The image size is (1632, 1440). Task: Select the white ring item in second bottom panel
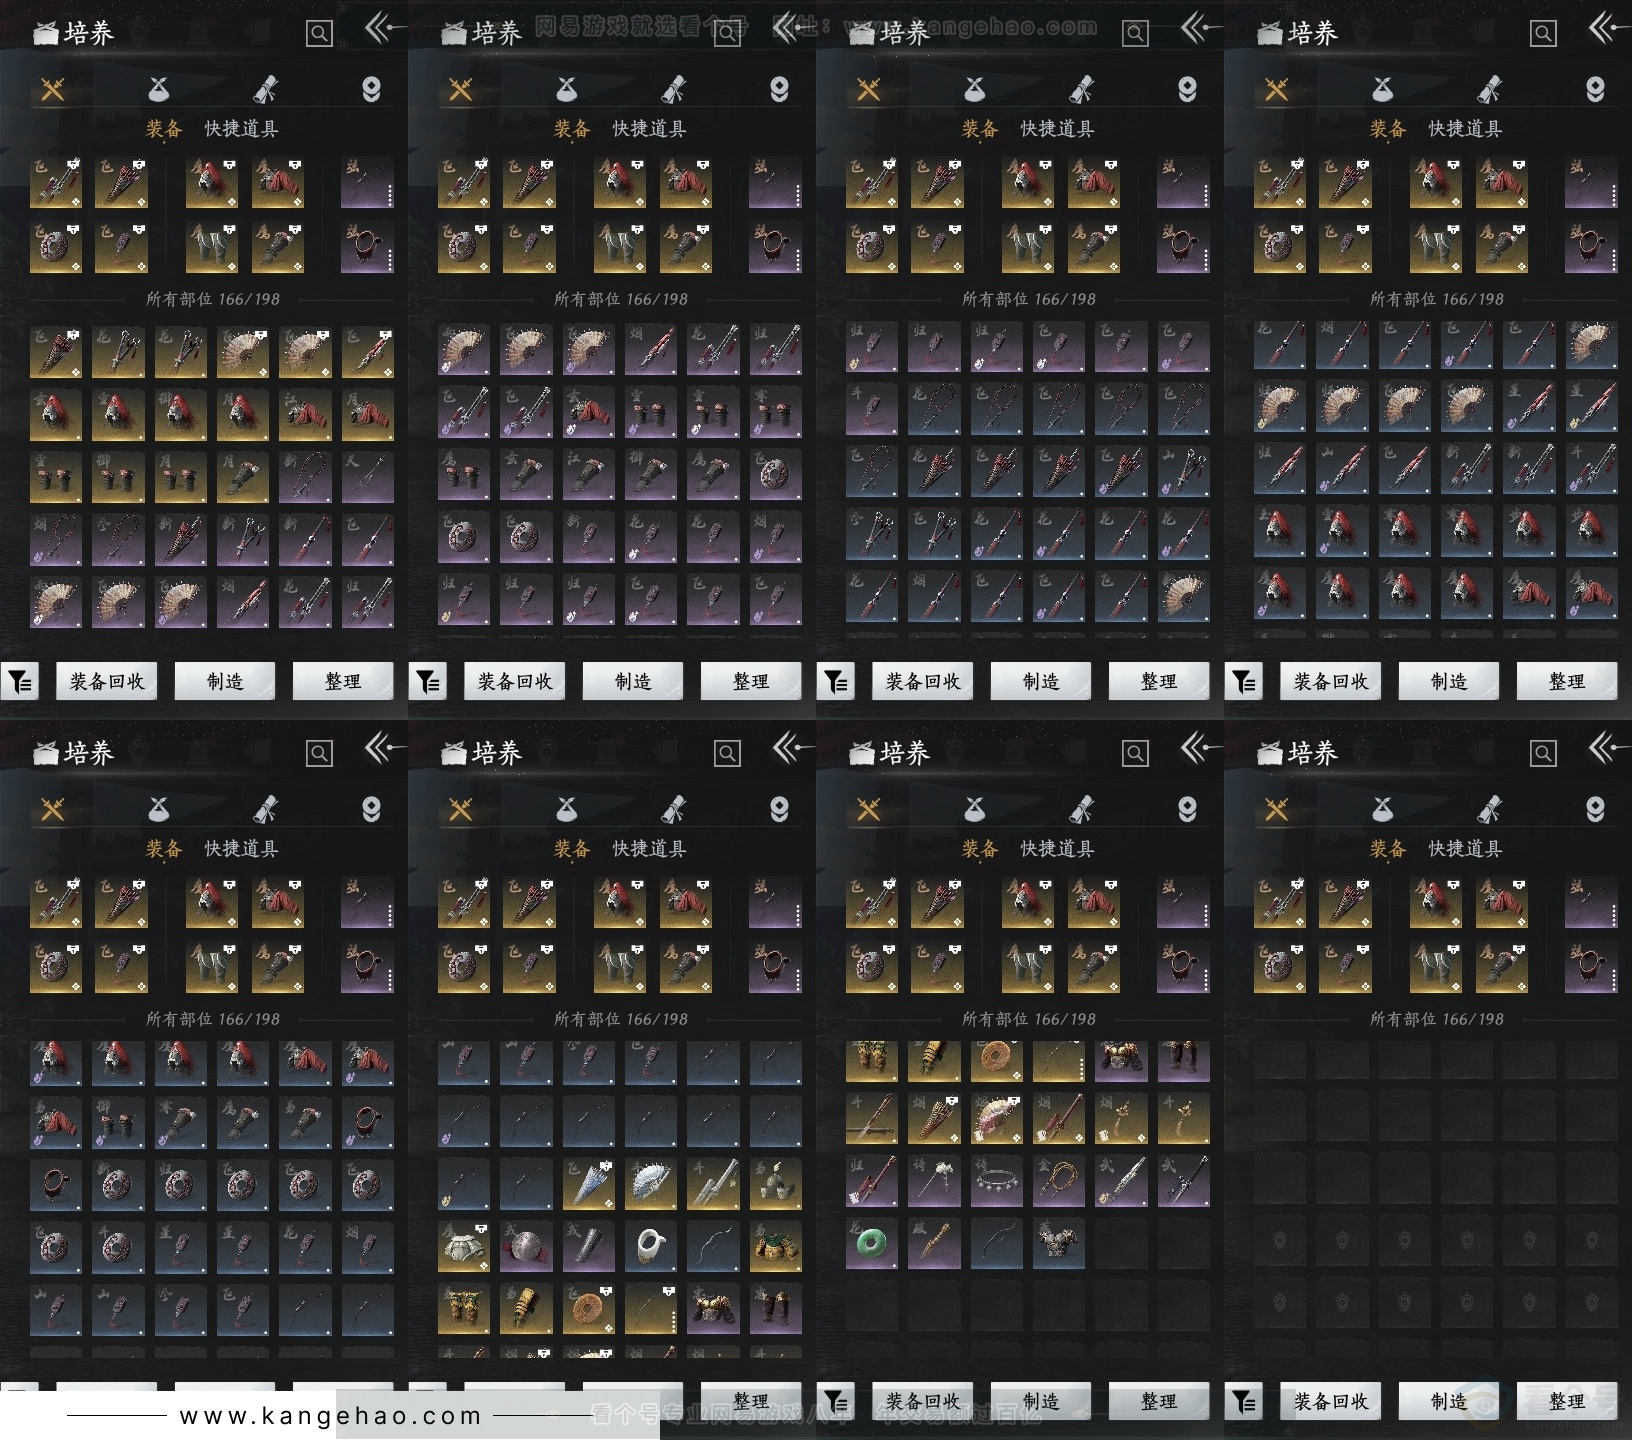(650, 1246)
